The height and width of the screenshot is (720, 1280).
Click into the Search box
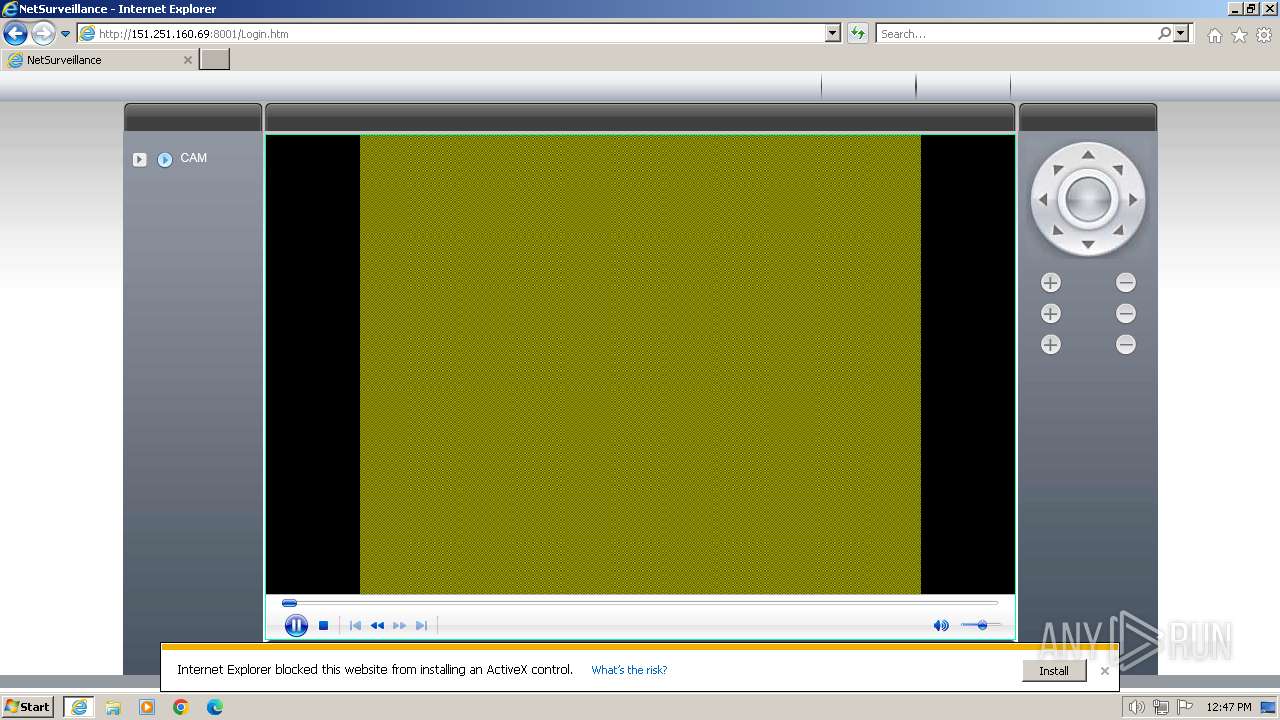(x=1015, y=33)
